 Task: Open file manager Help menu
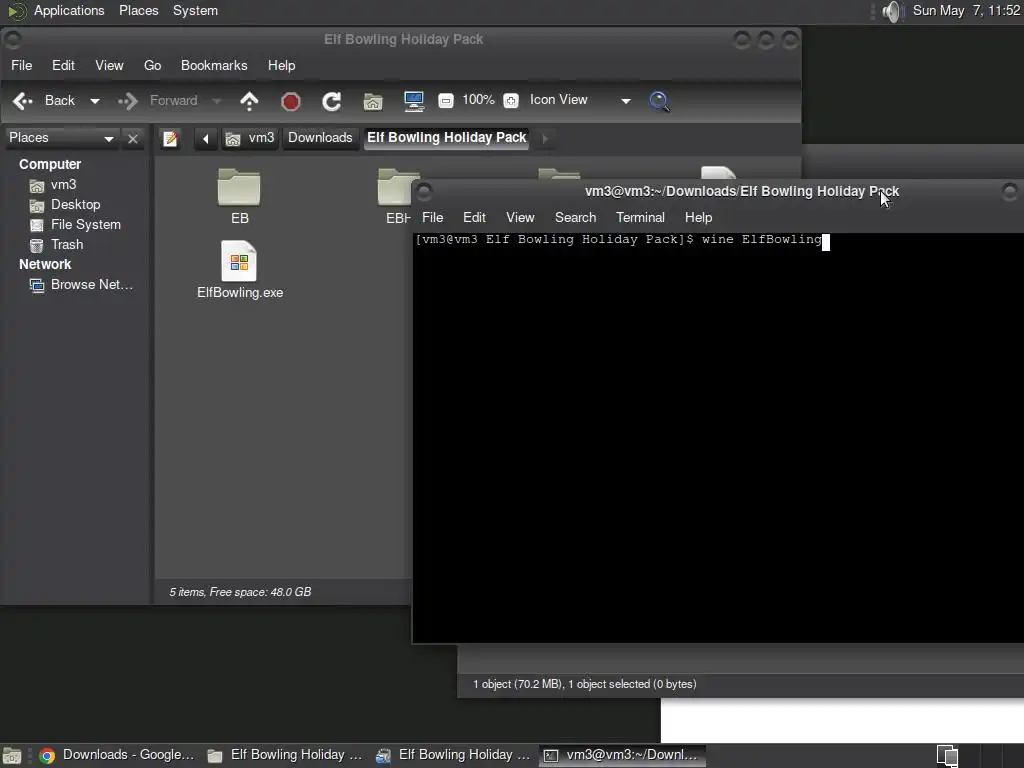[281, 65]
